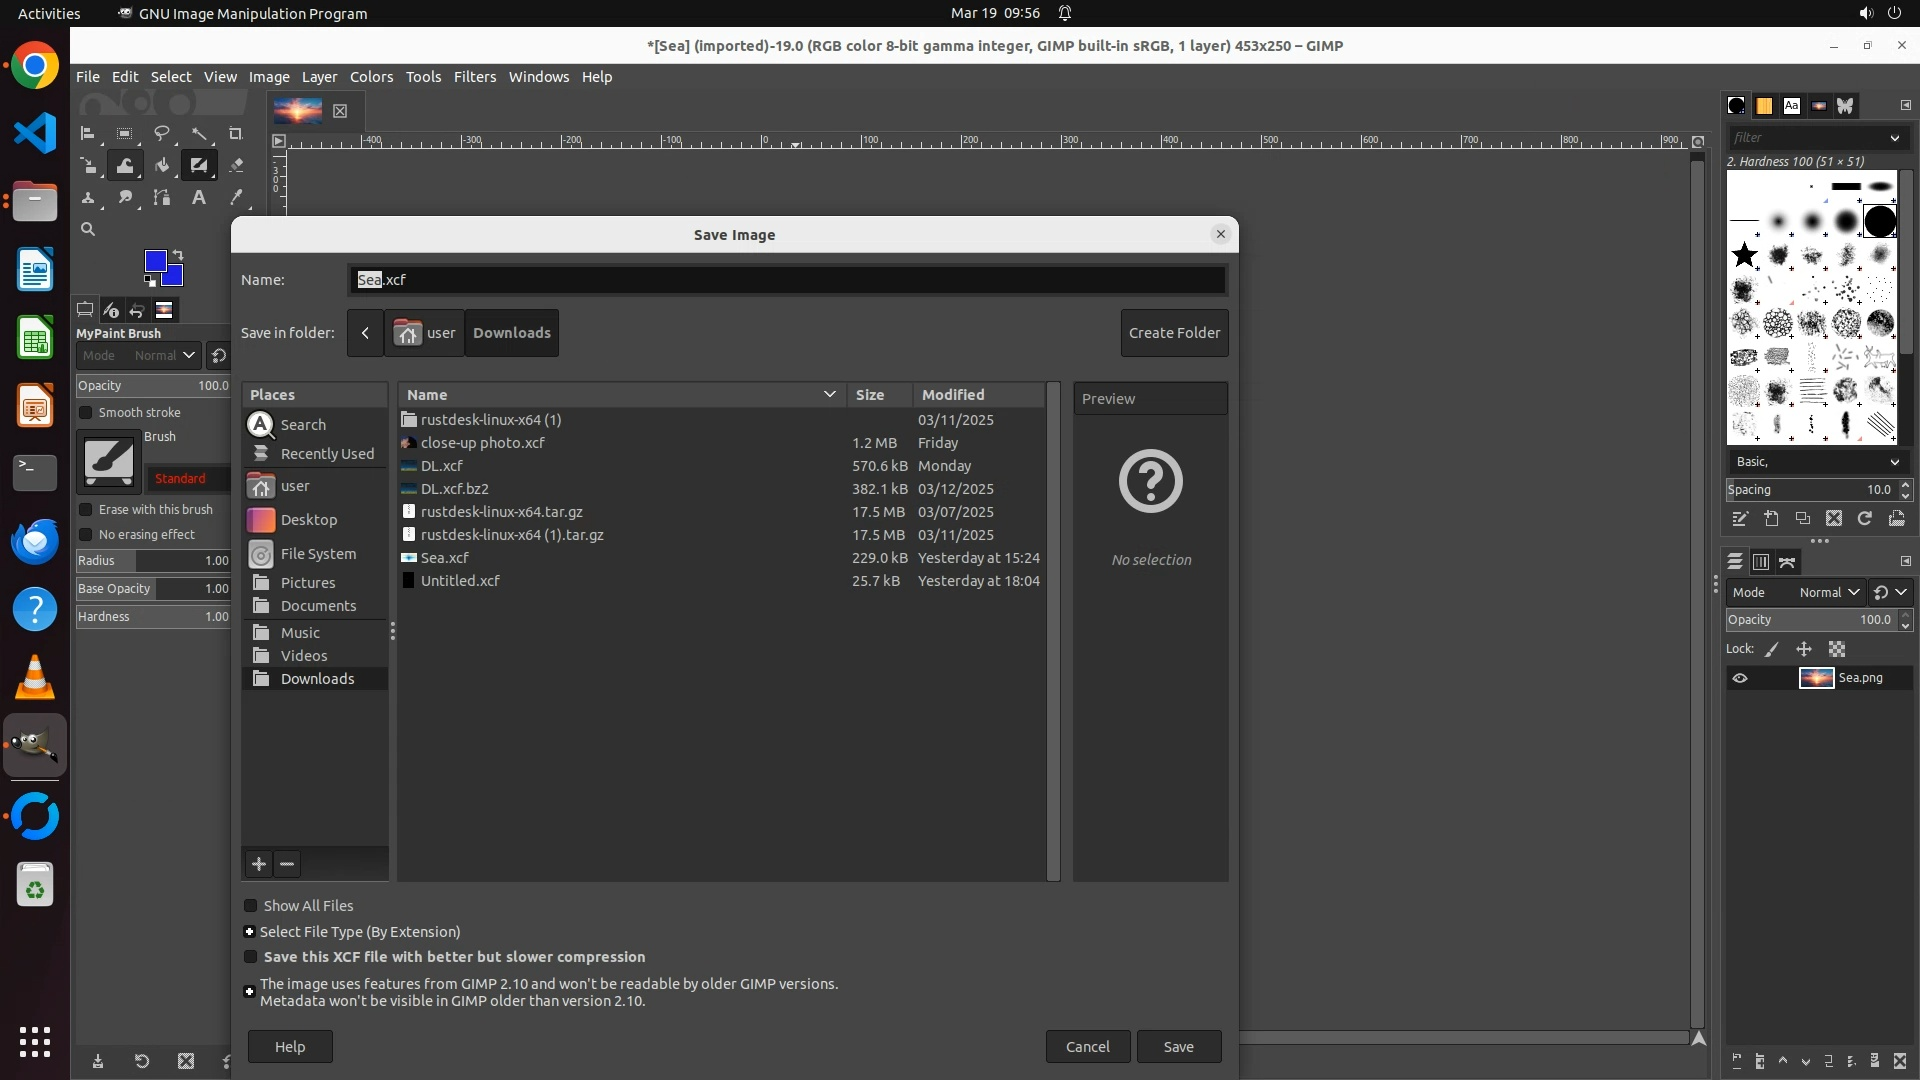Enable better but slower compression checkbox

click(x=251, y=957)
